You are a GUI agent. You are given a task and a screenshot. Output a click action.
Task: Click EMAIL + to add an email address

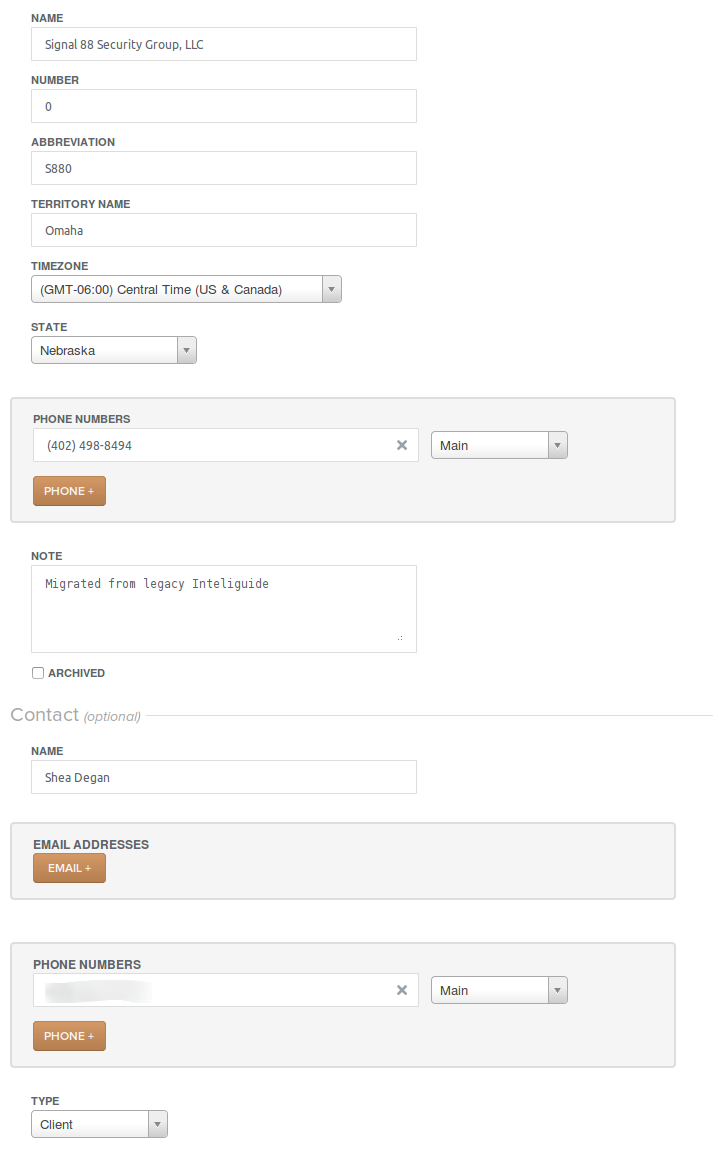[x=69, y=868]
